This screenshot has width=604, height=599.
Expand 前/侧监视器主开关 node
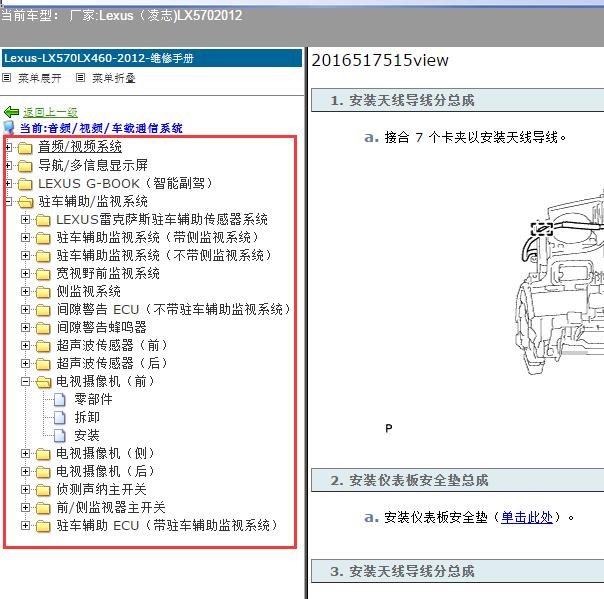coord(25,507)
